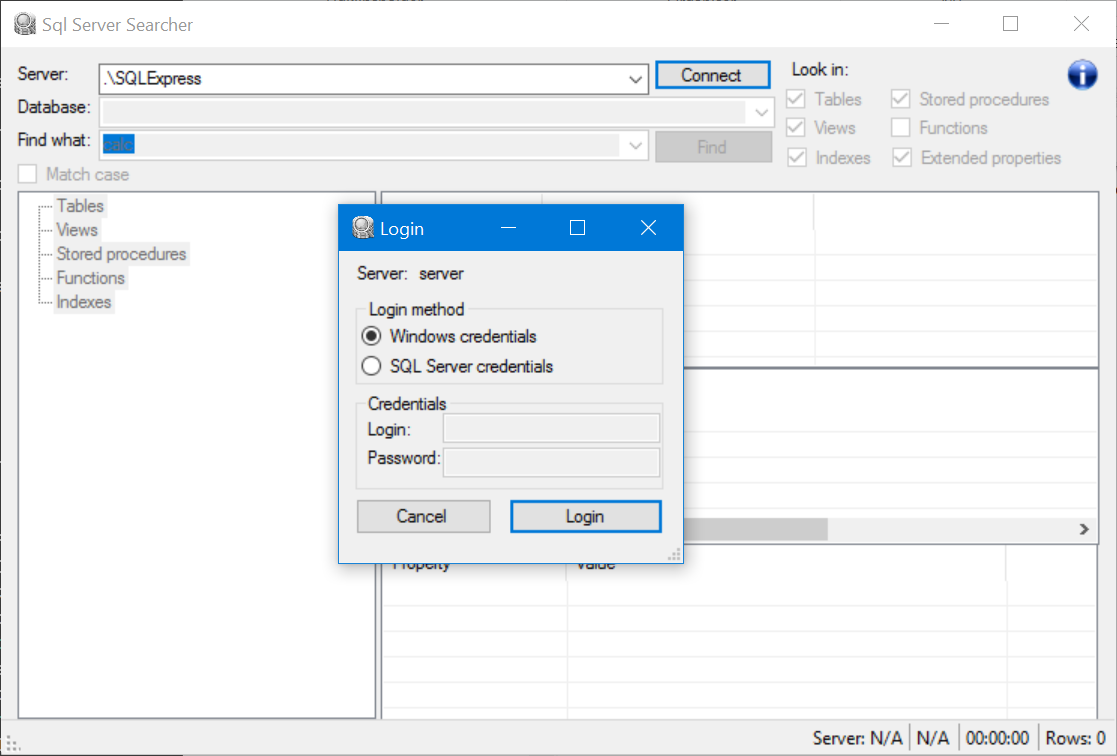Click the blue info icon
This screenshot has width=1117, height=756.
(1082, 74)
